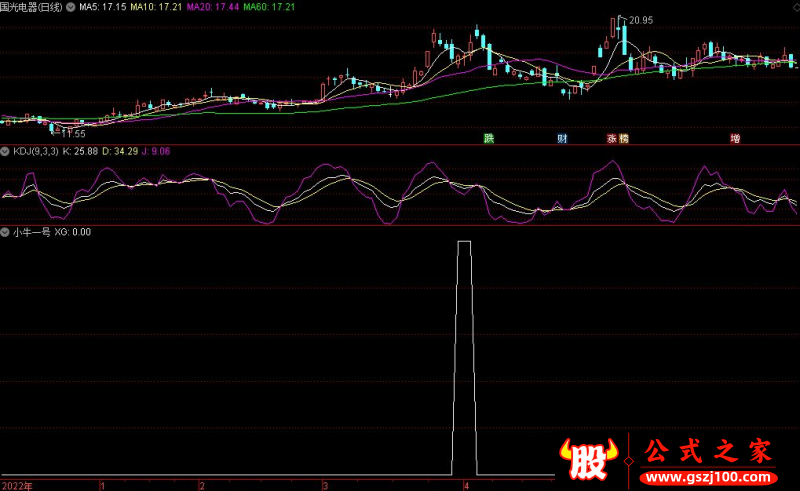800x491 pixels.
Task: Click the KDJ(9,3,3) indicator name
Action: tap(35, 151)
